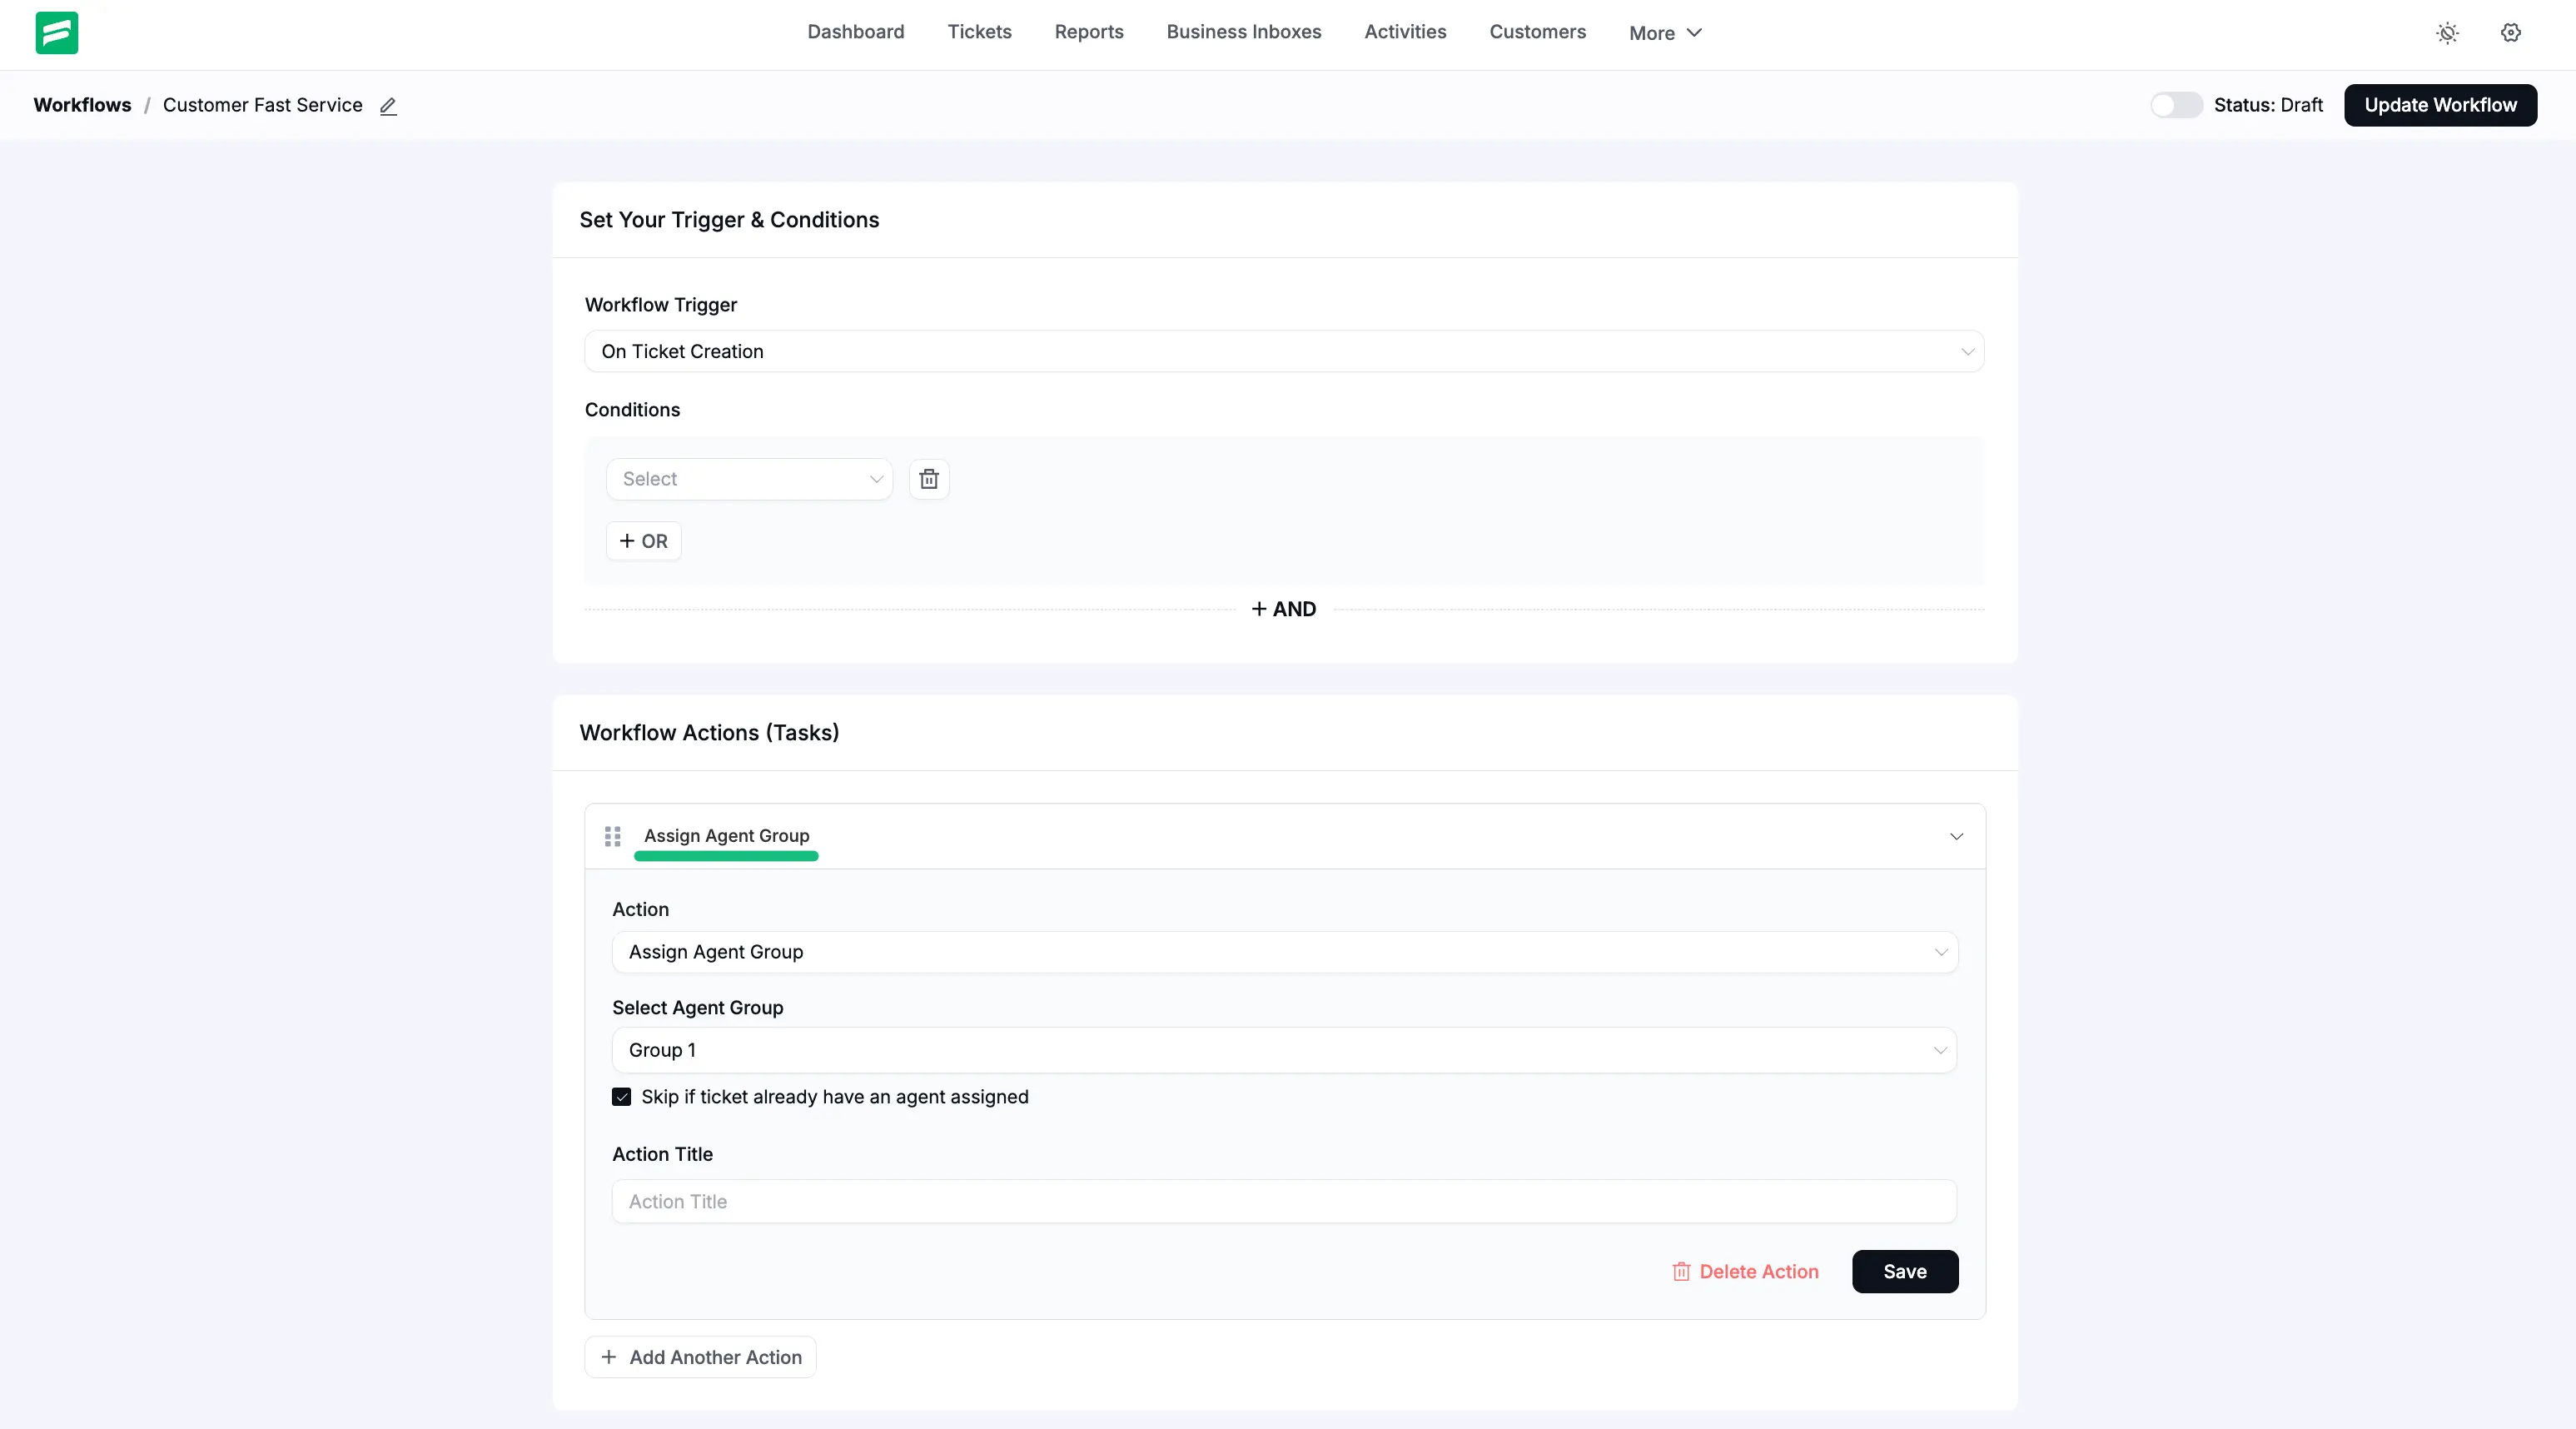
Task: Delete the condition with the trash icon
Action: pos(928,479)
